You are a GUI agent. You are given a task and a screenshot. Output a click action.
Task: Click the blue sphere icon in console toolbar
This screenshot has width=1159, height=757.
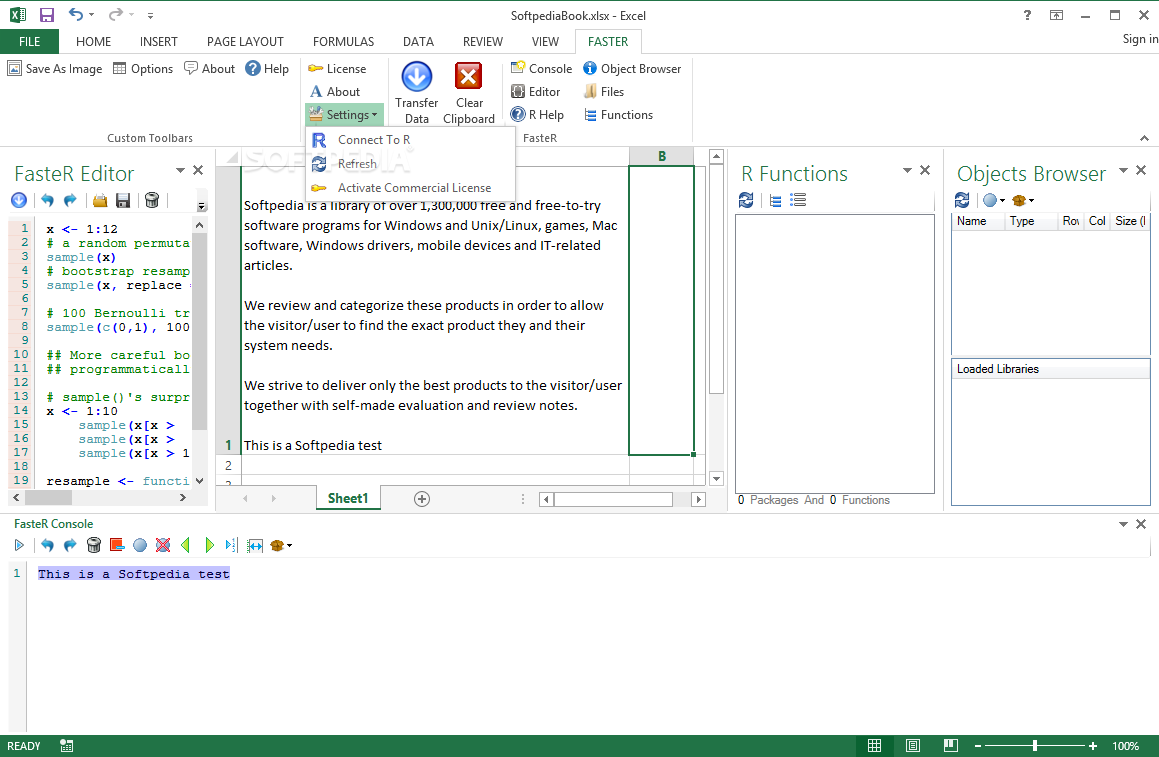click(x=140, y=545)
